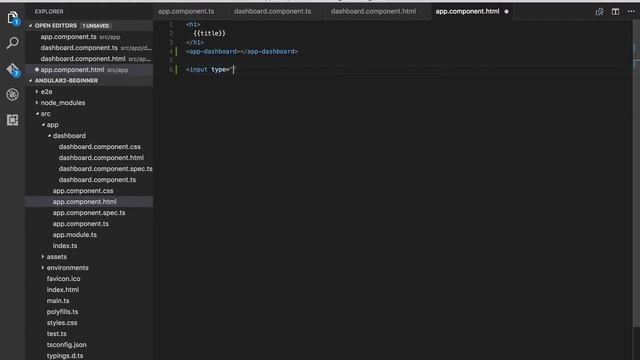Open app.component.ts in file tree
This screenshot has height=360, width=640.
point(89,224)
